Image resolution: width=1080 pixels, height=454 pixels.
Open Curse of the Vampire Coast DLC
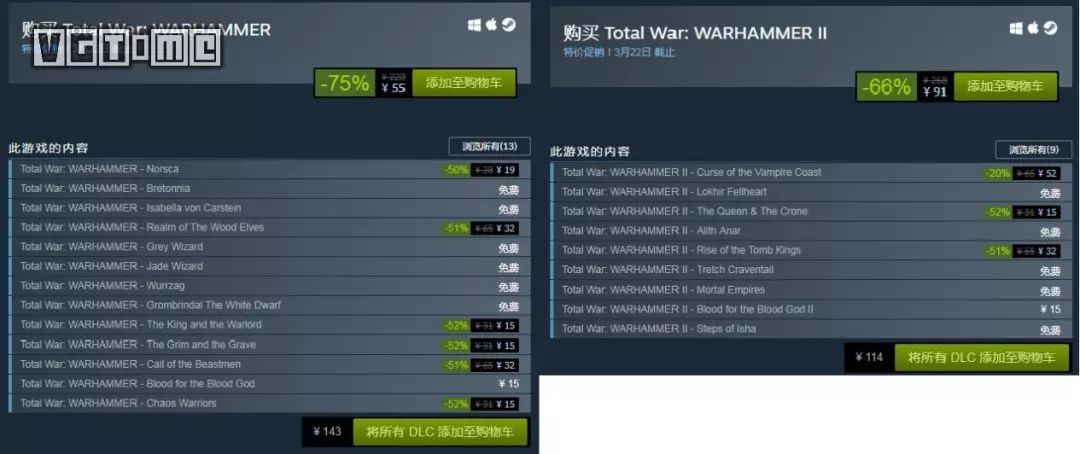click(811, 173)
